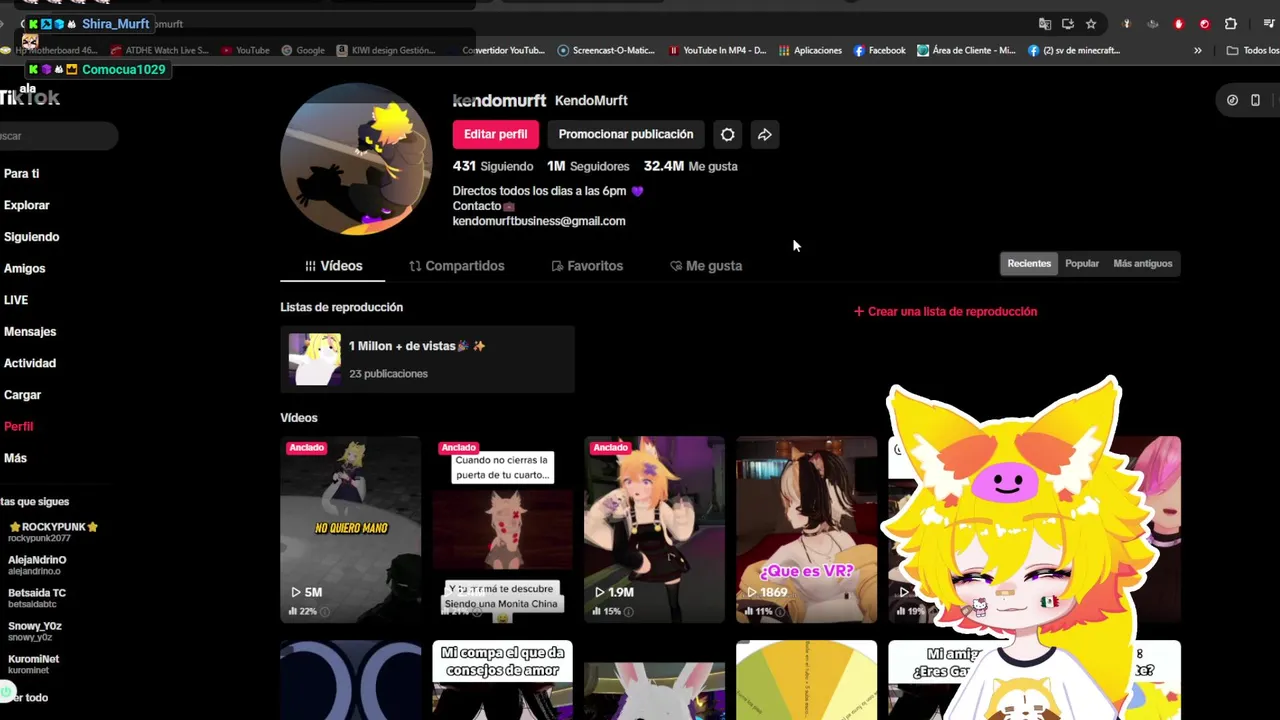Bookmark this page with the star icon

[x=1091, y=24]
